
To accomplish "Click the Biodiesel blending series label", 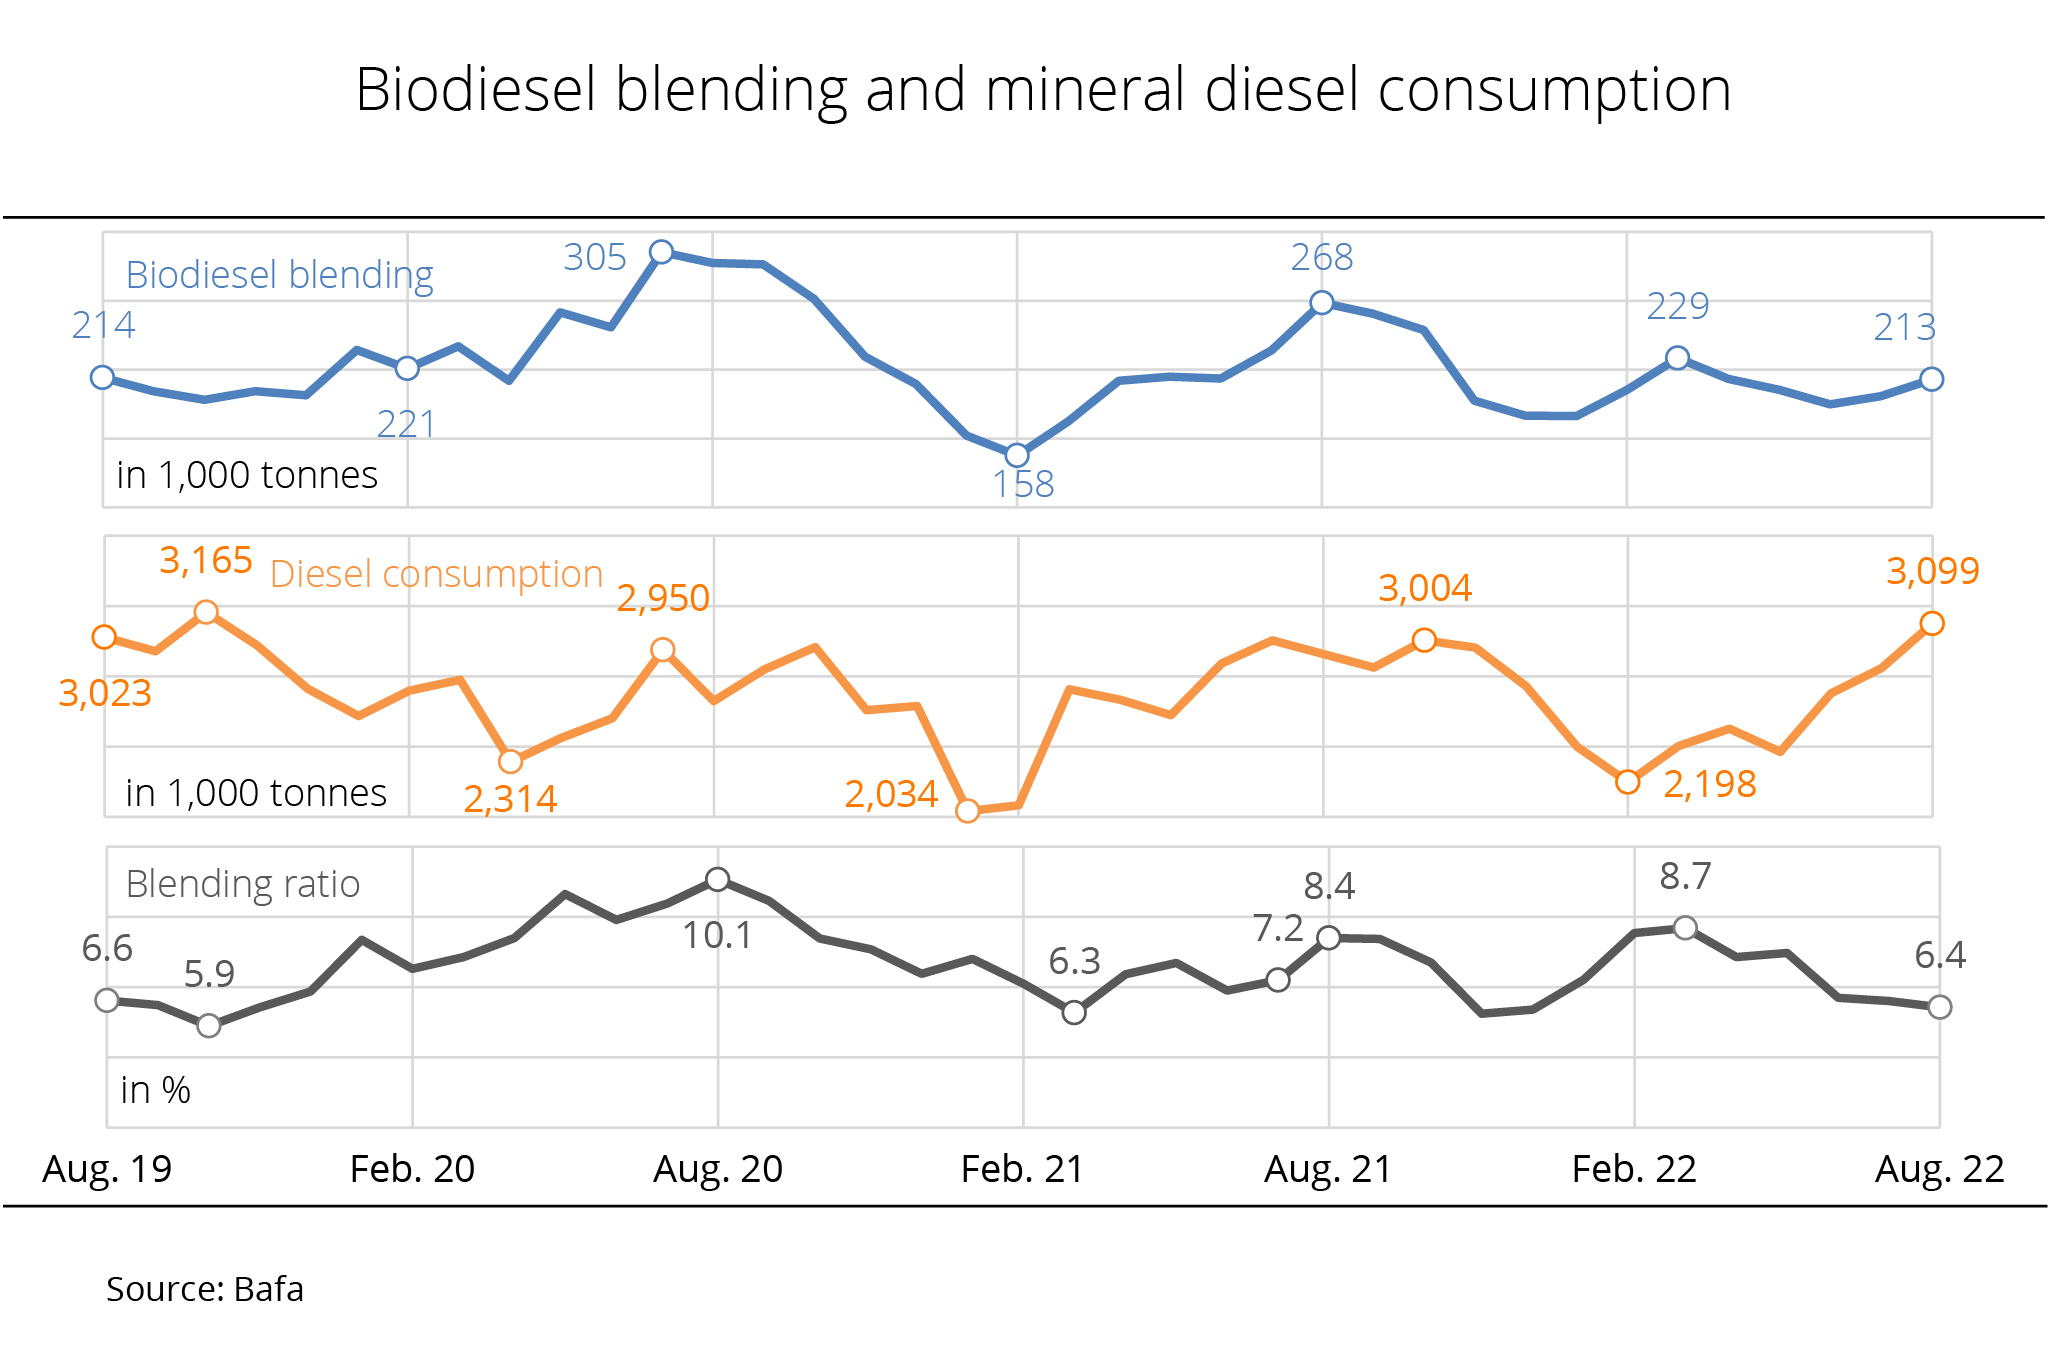I will click(x=279, y=275).
